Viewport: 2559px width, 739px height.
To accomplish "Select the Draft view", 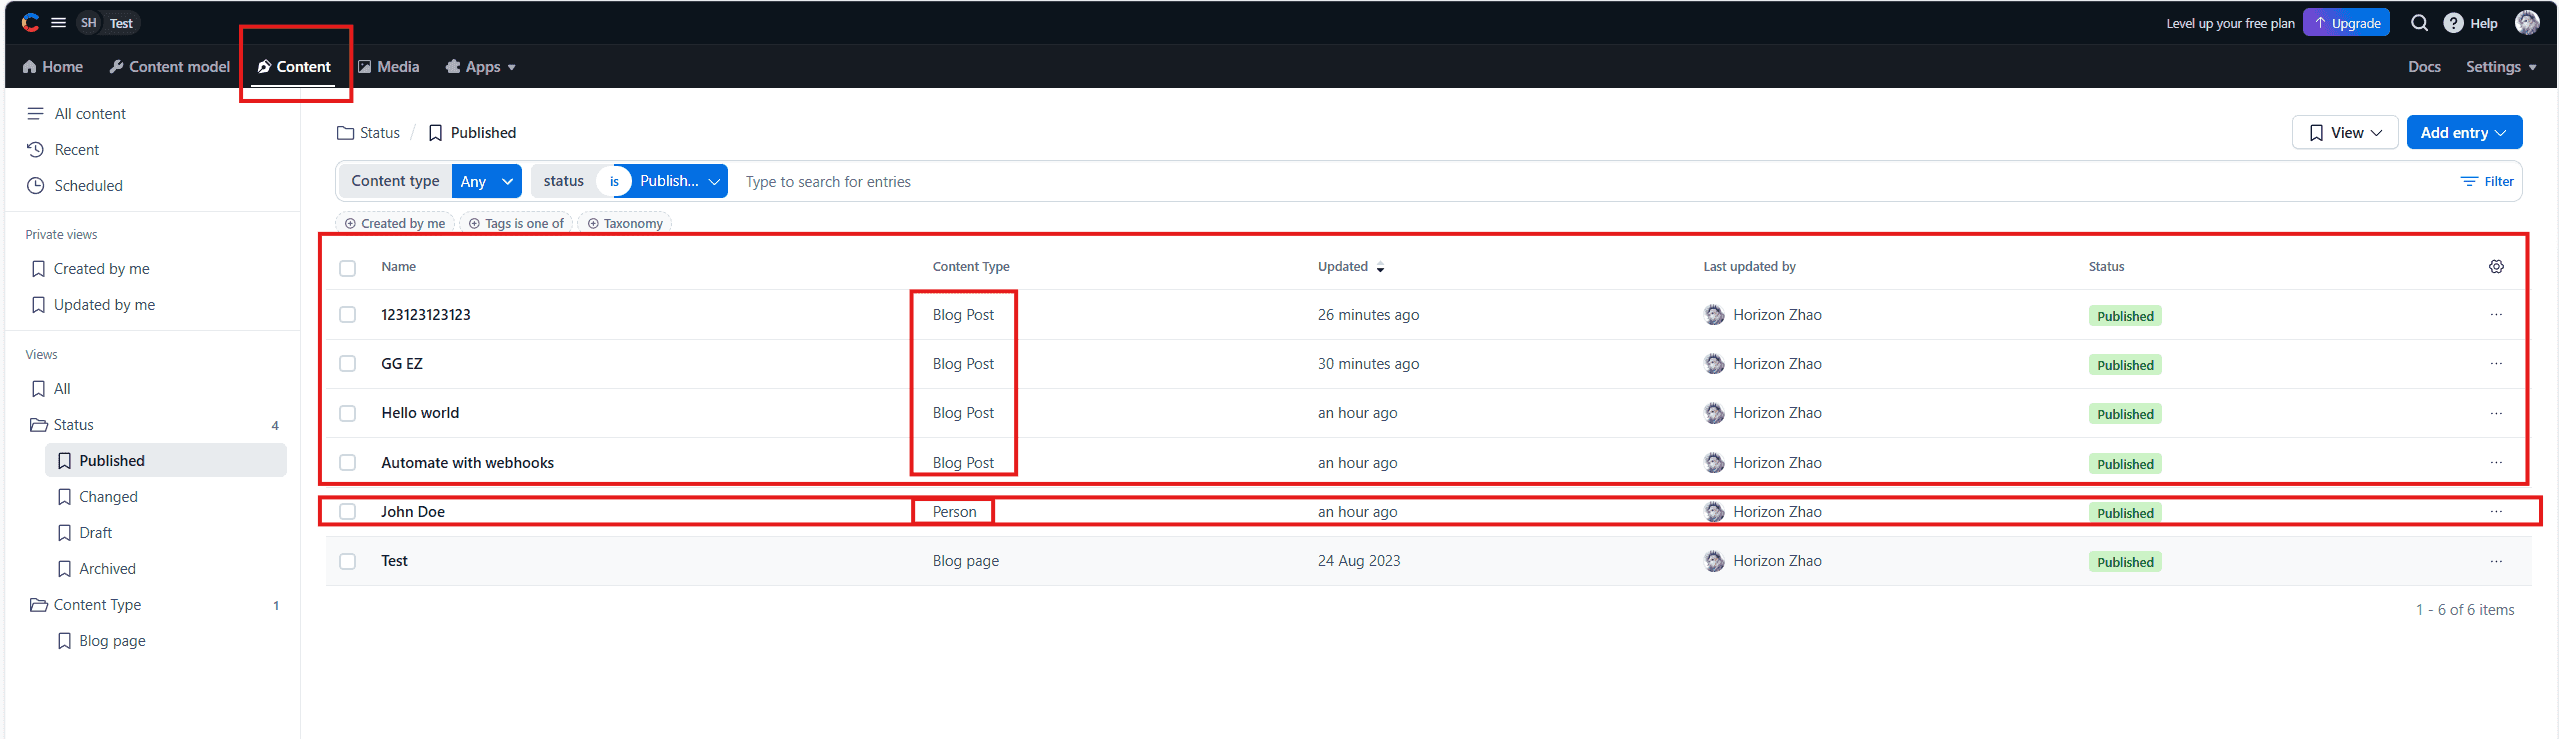I will [84, 533].
